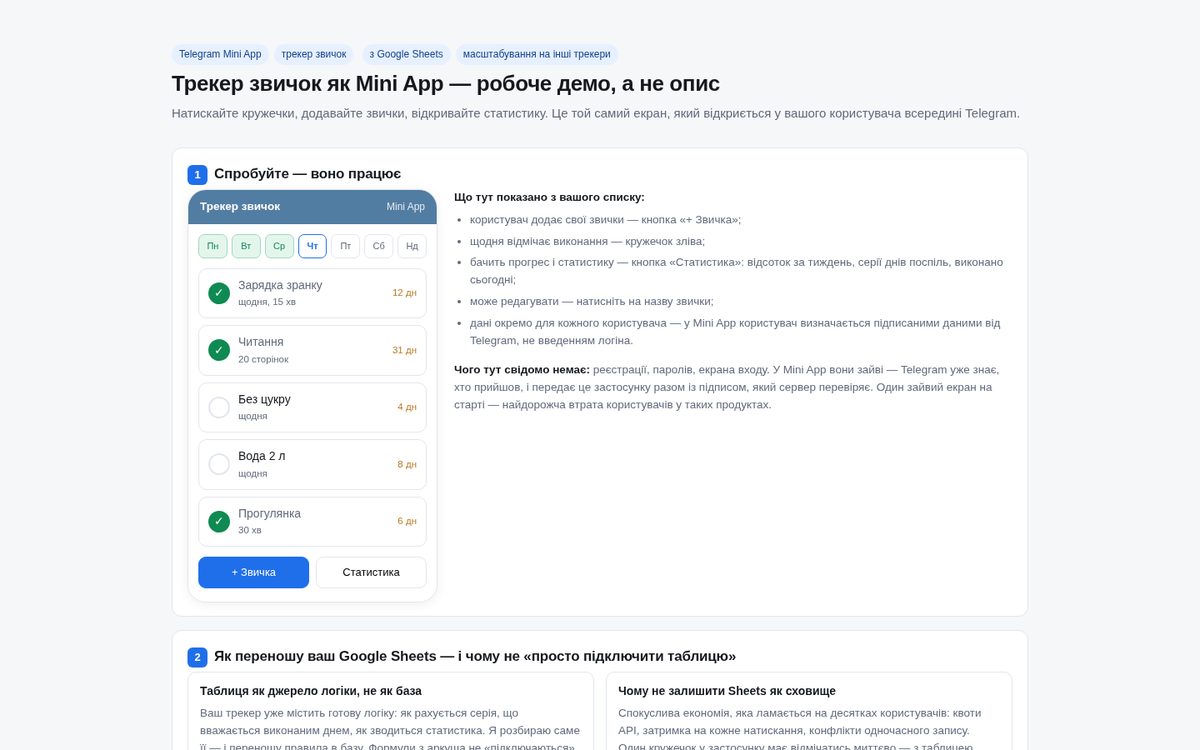Viewport: 1200px width, 750px height.
Task: Select the Вт day chip
Action: click(246, 246)
